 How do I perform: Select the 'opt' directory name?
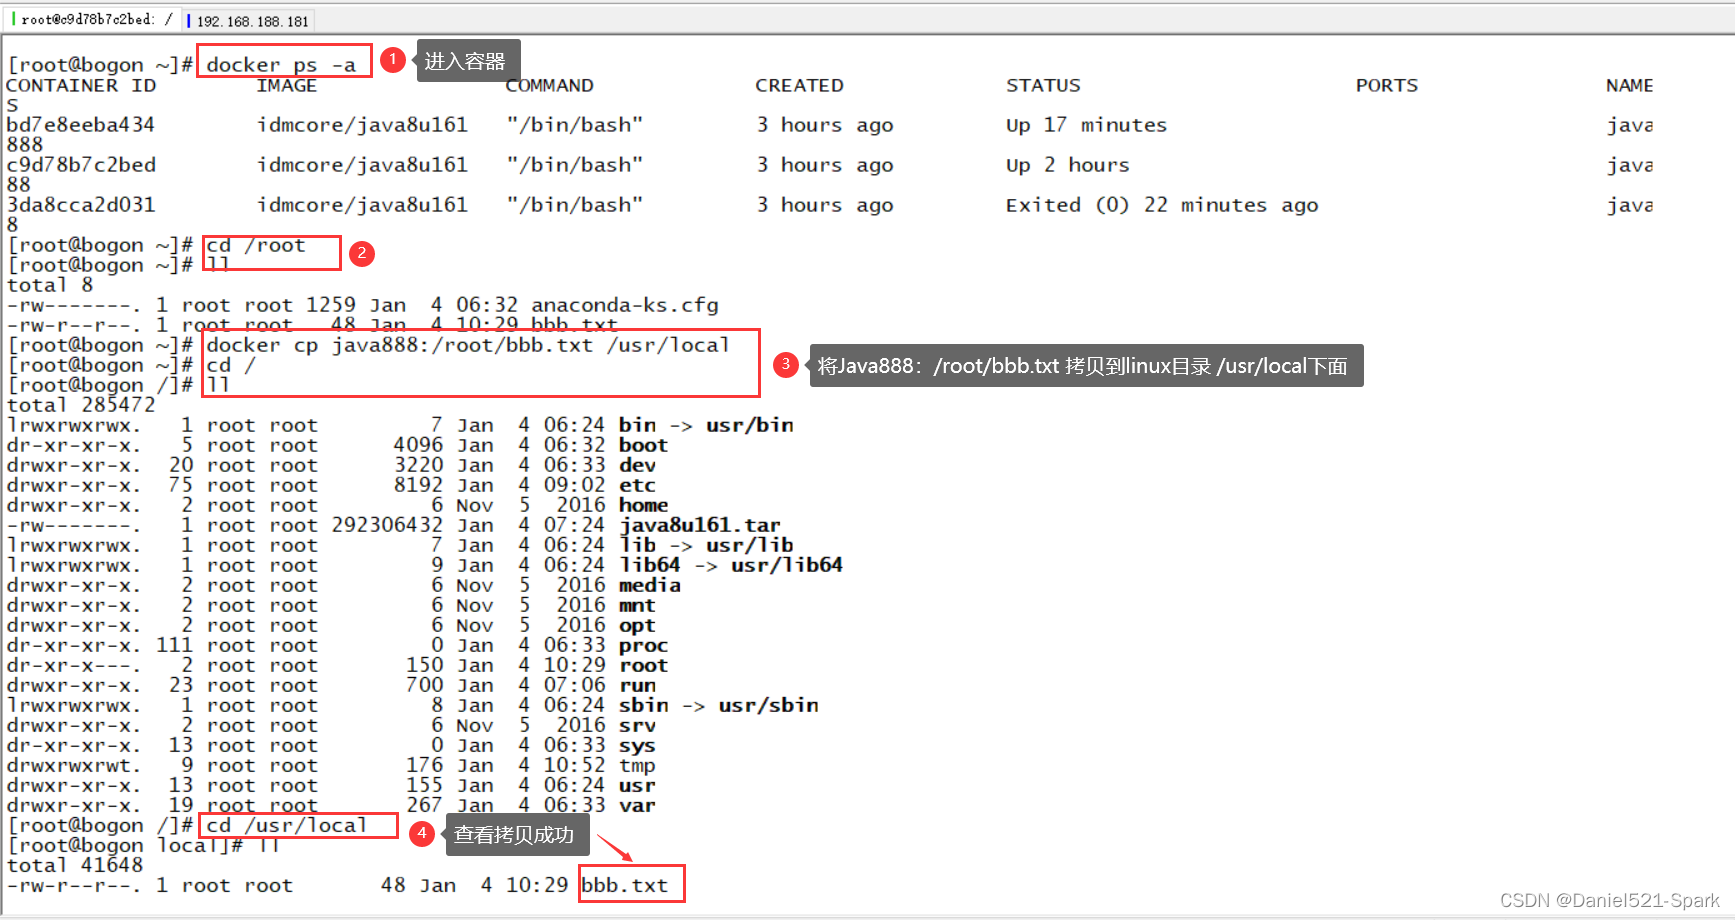[637, 626]
